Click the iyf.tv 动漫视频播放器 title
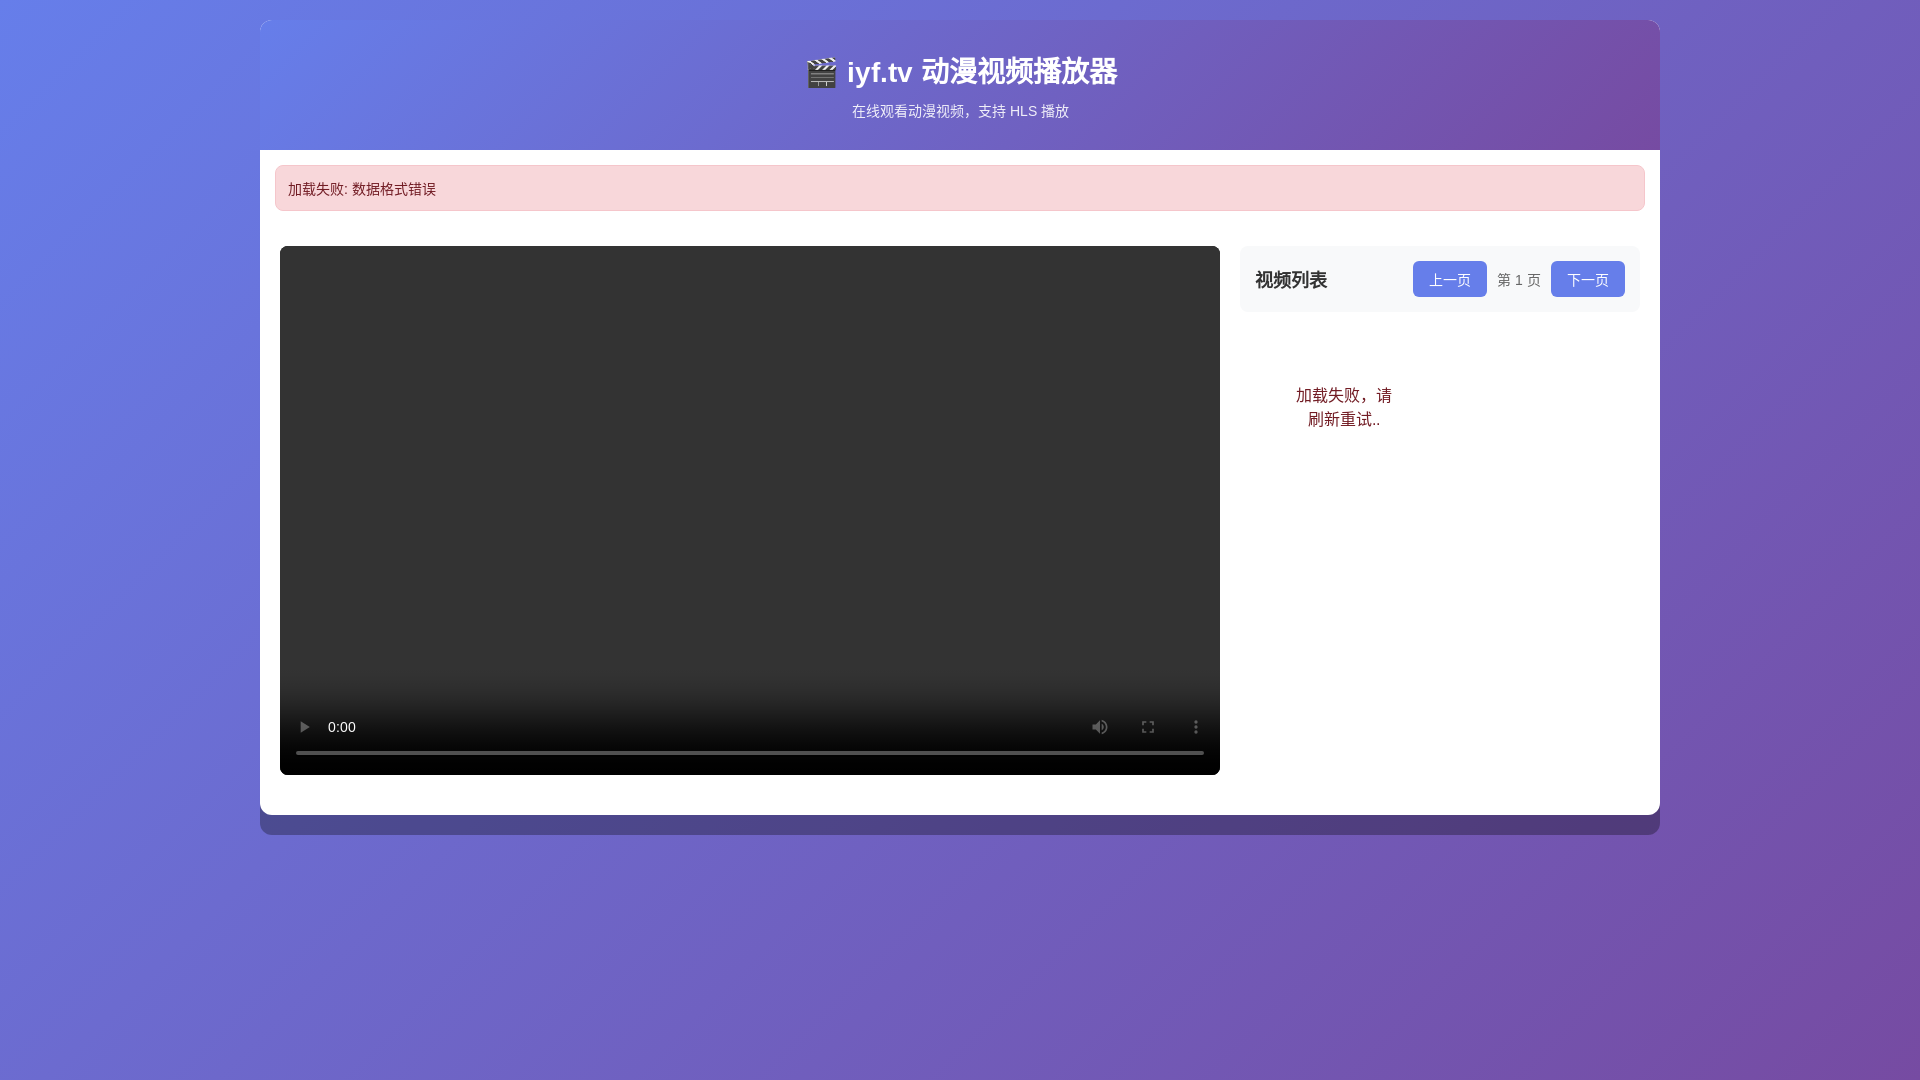The image size is (1920, 1080). tap(982, 72)
